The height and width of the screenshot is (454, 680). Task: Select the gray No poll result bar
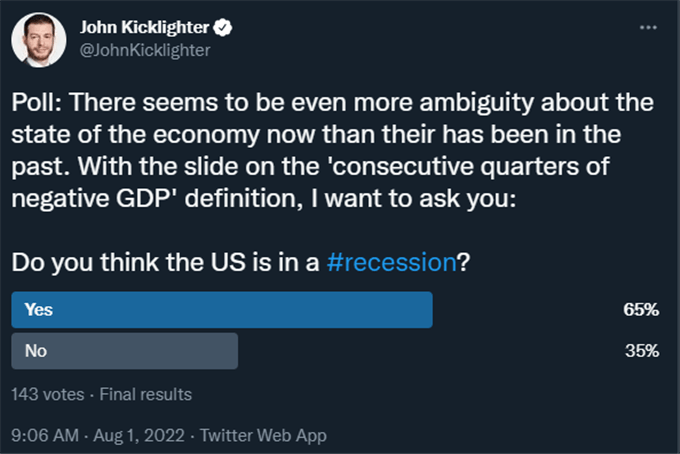coord(124,351)
